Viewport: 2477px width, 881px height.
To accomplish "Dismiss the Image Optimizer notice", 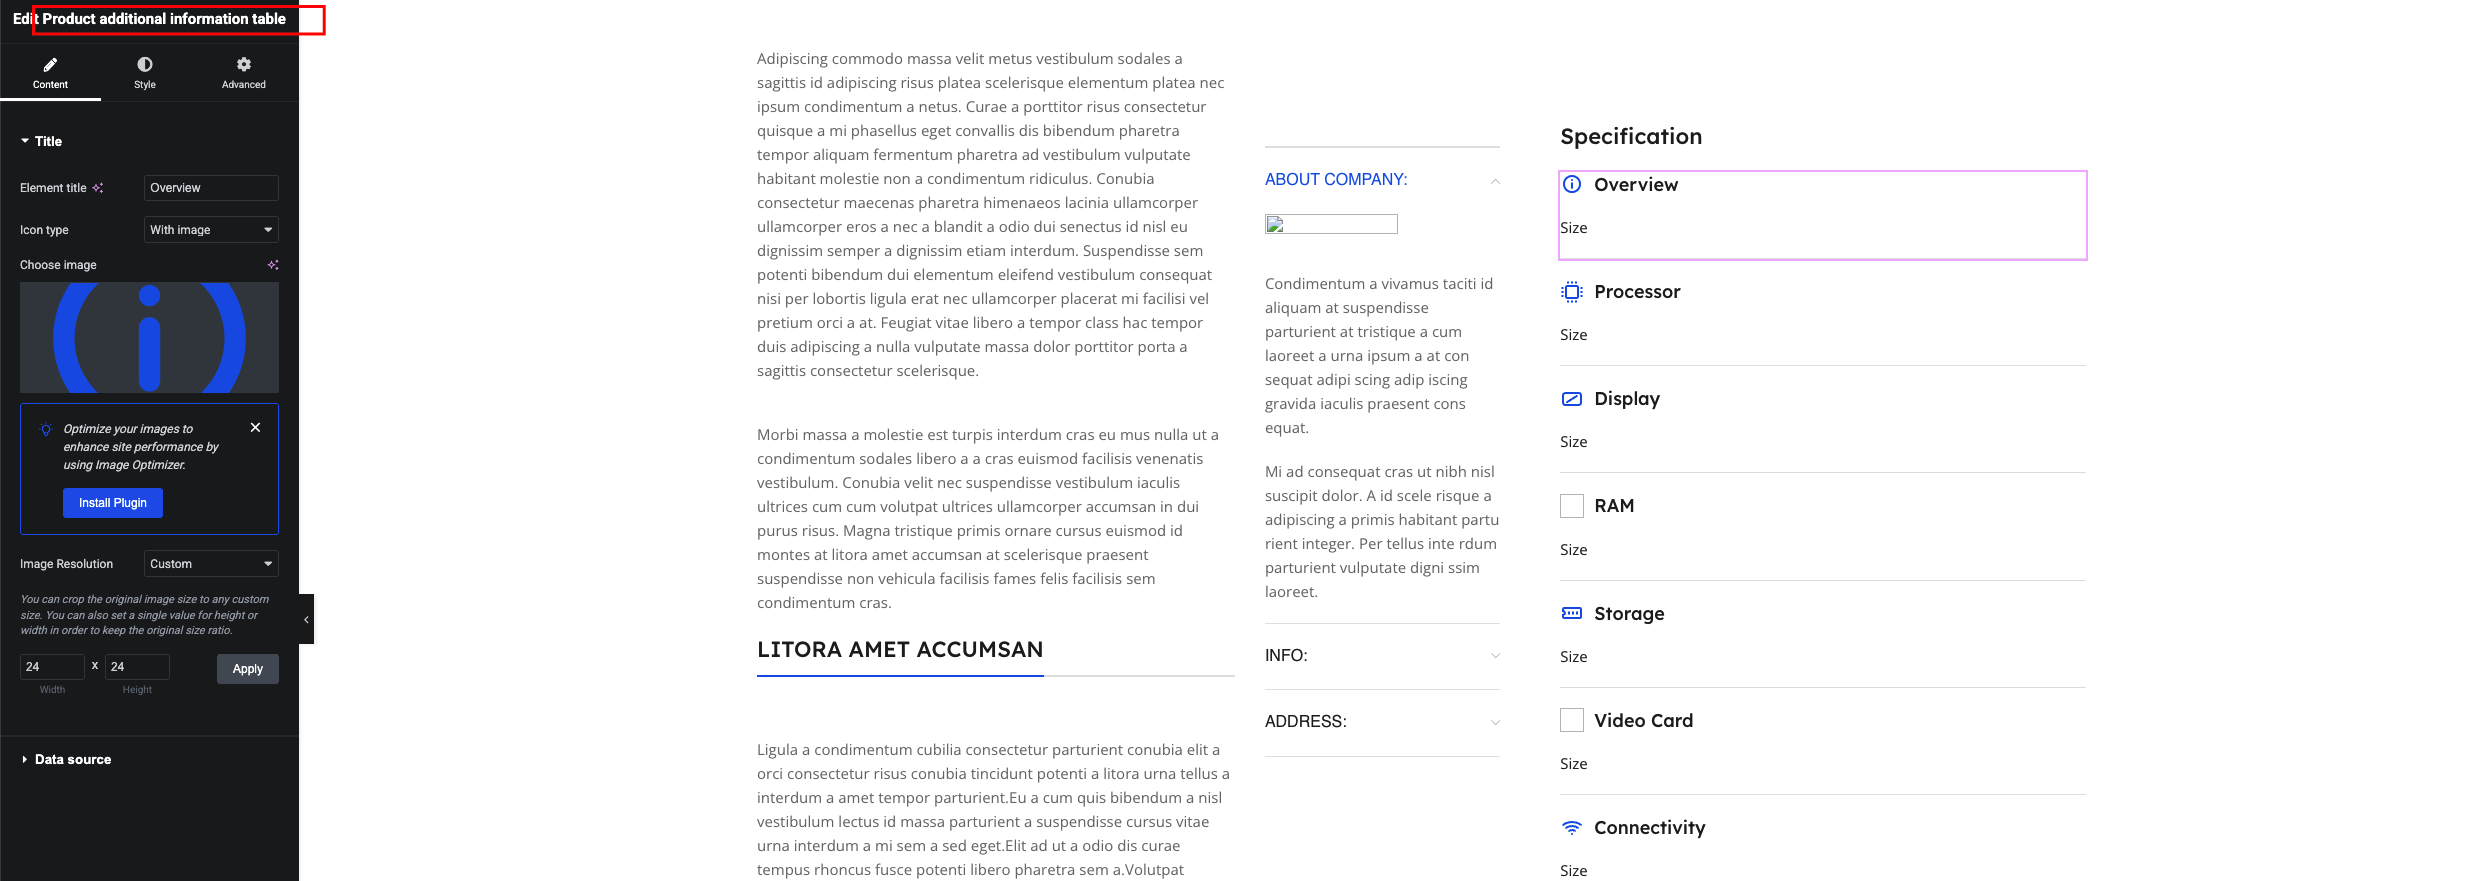I will coord(255,427).
